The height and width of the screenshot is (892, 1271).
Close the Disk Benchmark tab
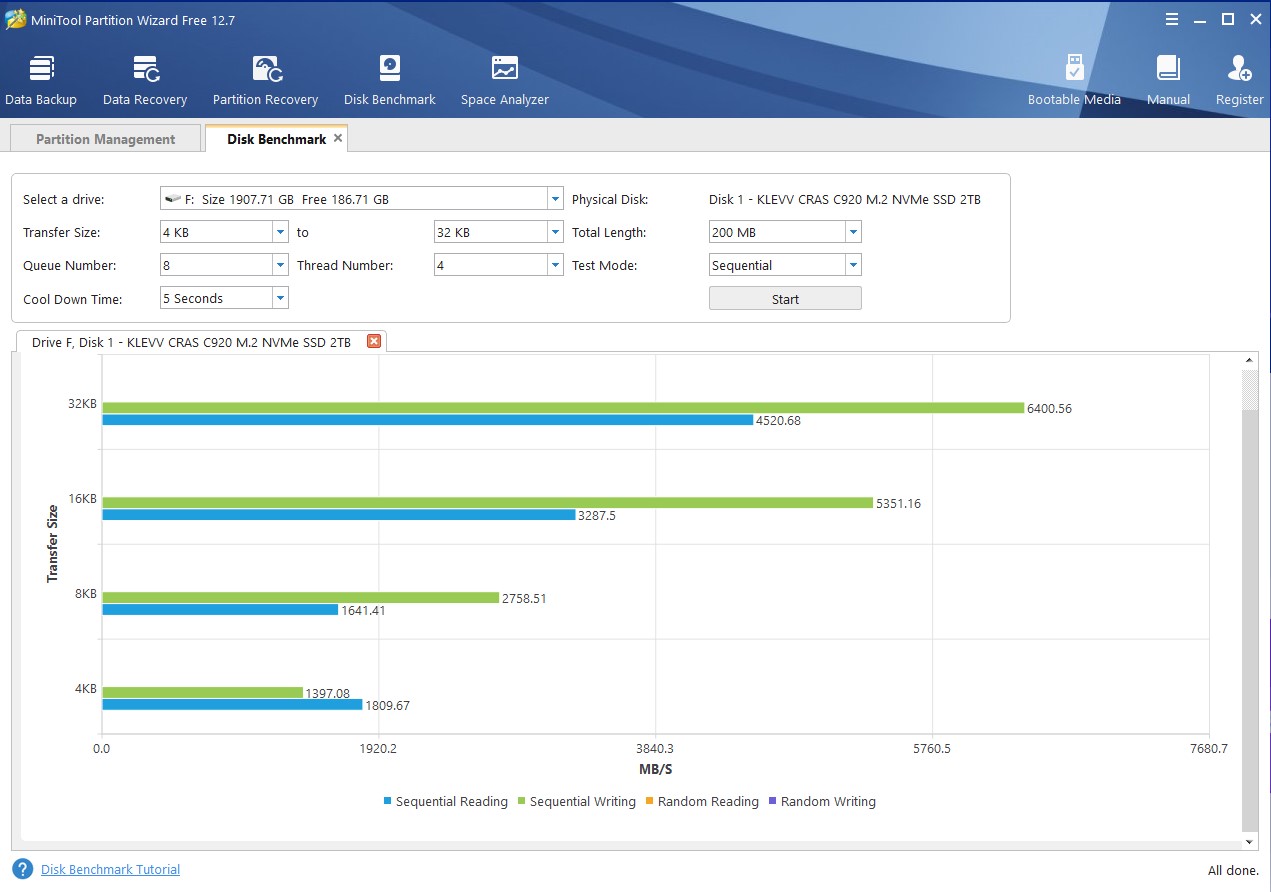point(338,138)
